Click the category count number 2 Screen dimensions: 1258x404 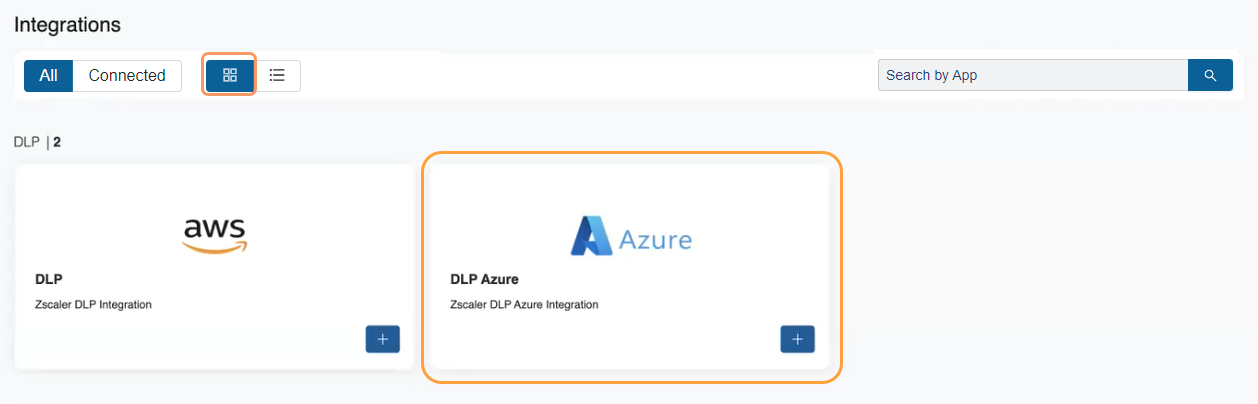(x=57, y=142)
